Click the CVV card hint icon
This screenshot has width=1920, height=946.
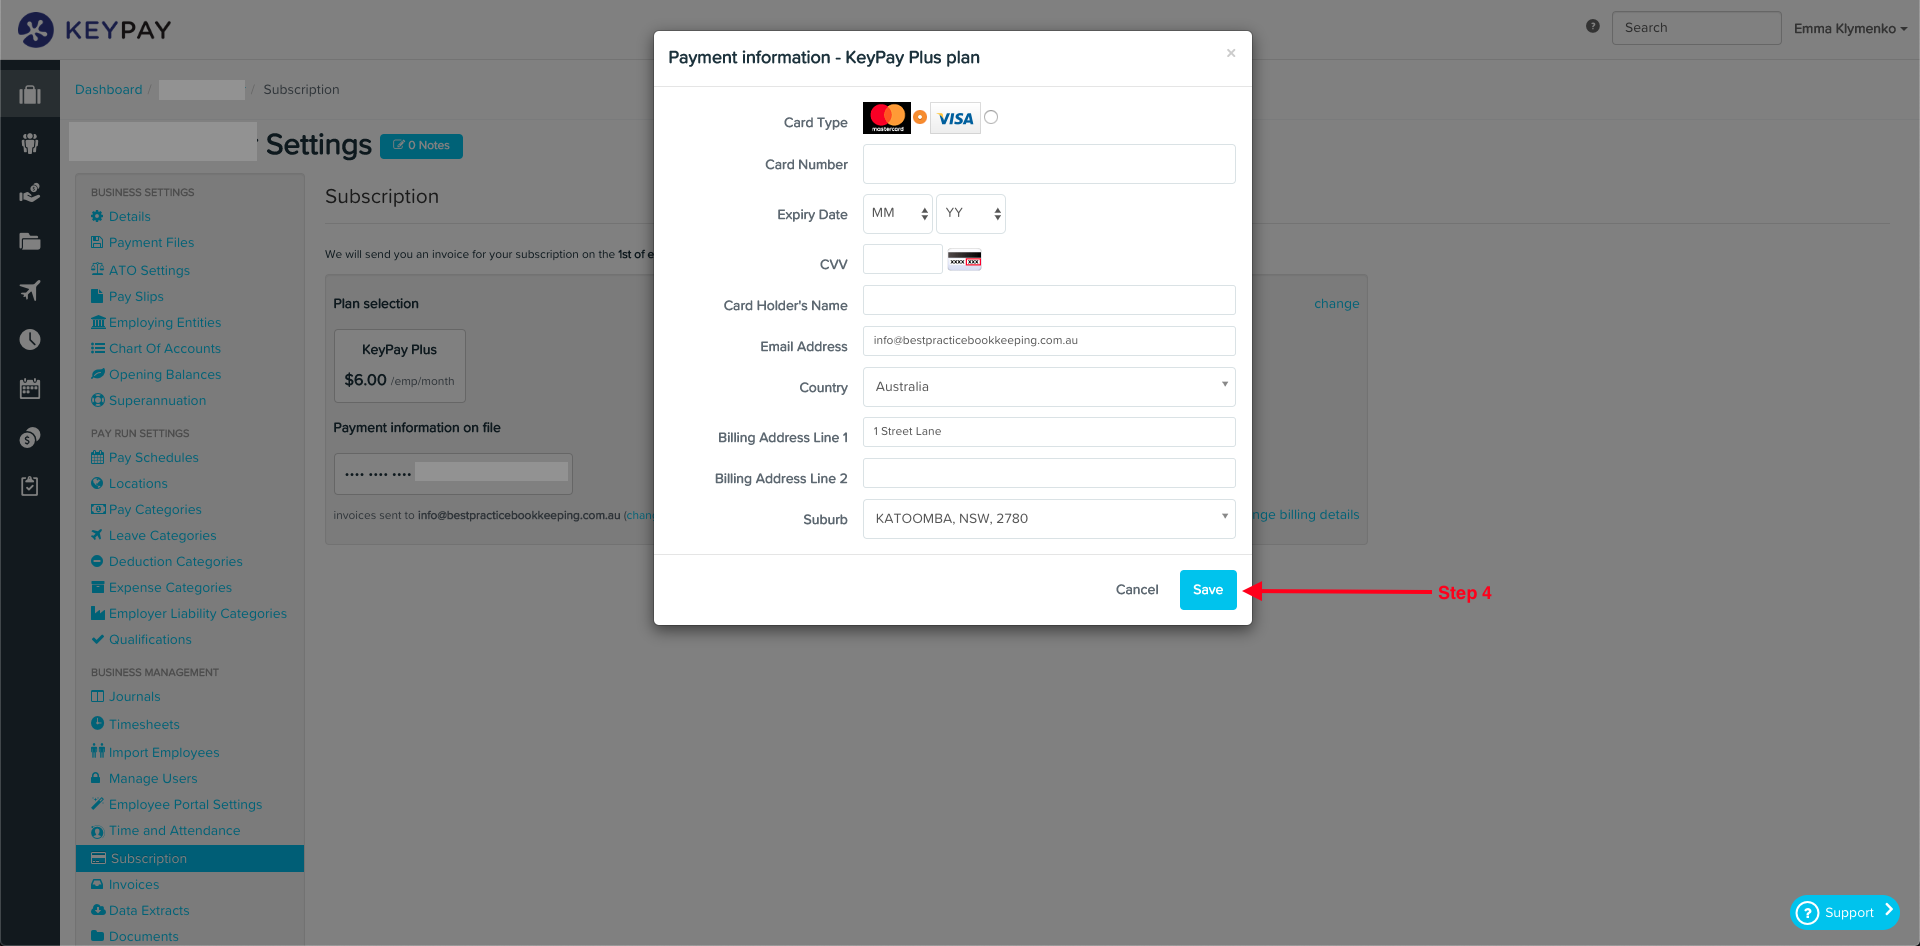click(x=964, y=260)
